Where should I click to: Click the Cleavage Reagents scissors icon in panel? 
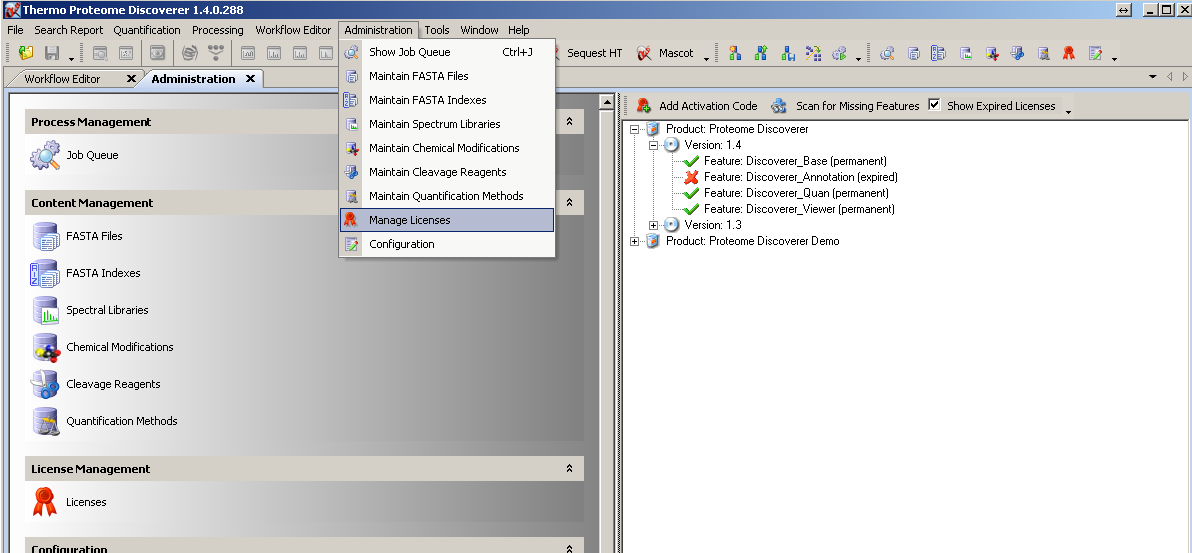[45, 384]
